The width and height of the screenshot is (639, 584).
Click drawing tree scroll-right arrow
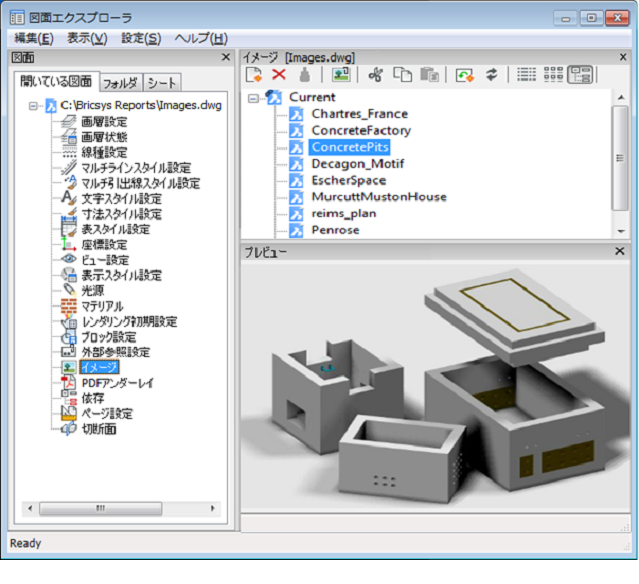coord(212,508)
